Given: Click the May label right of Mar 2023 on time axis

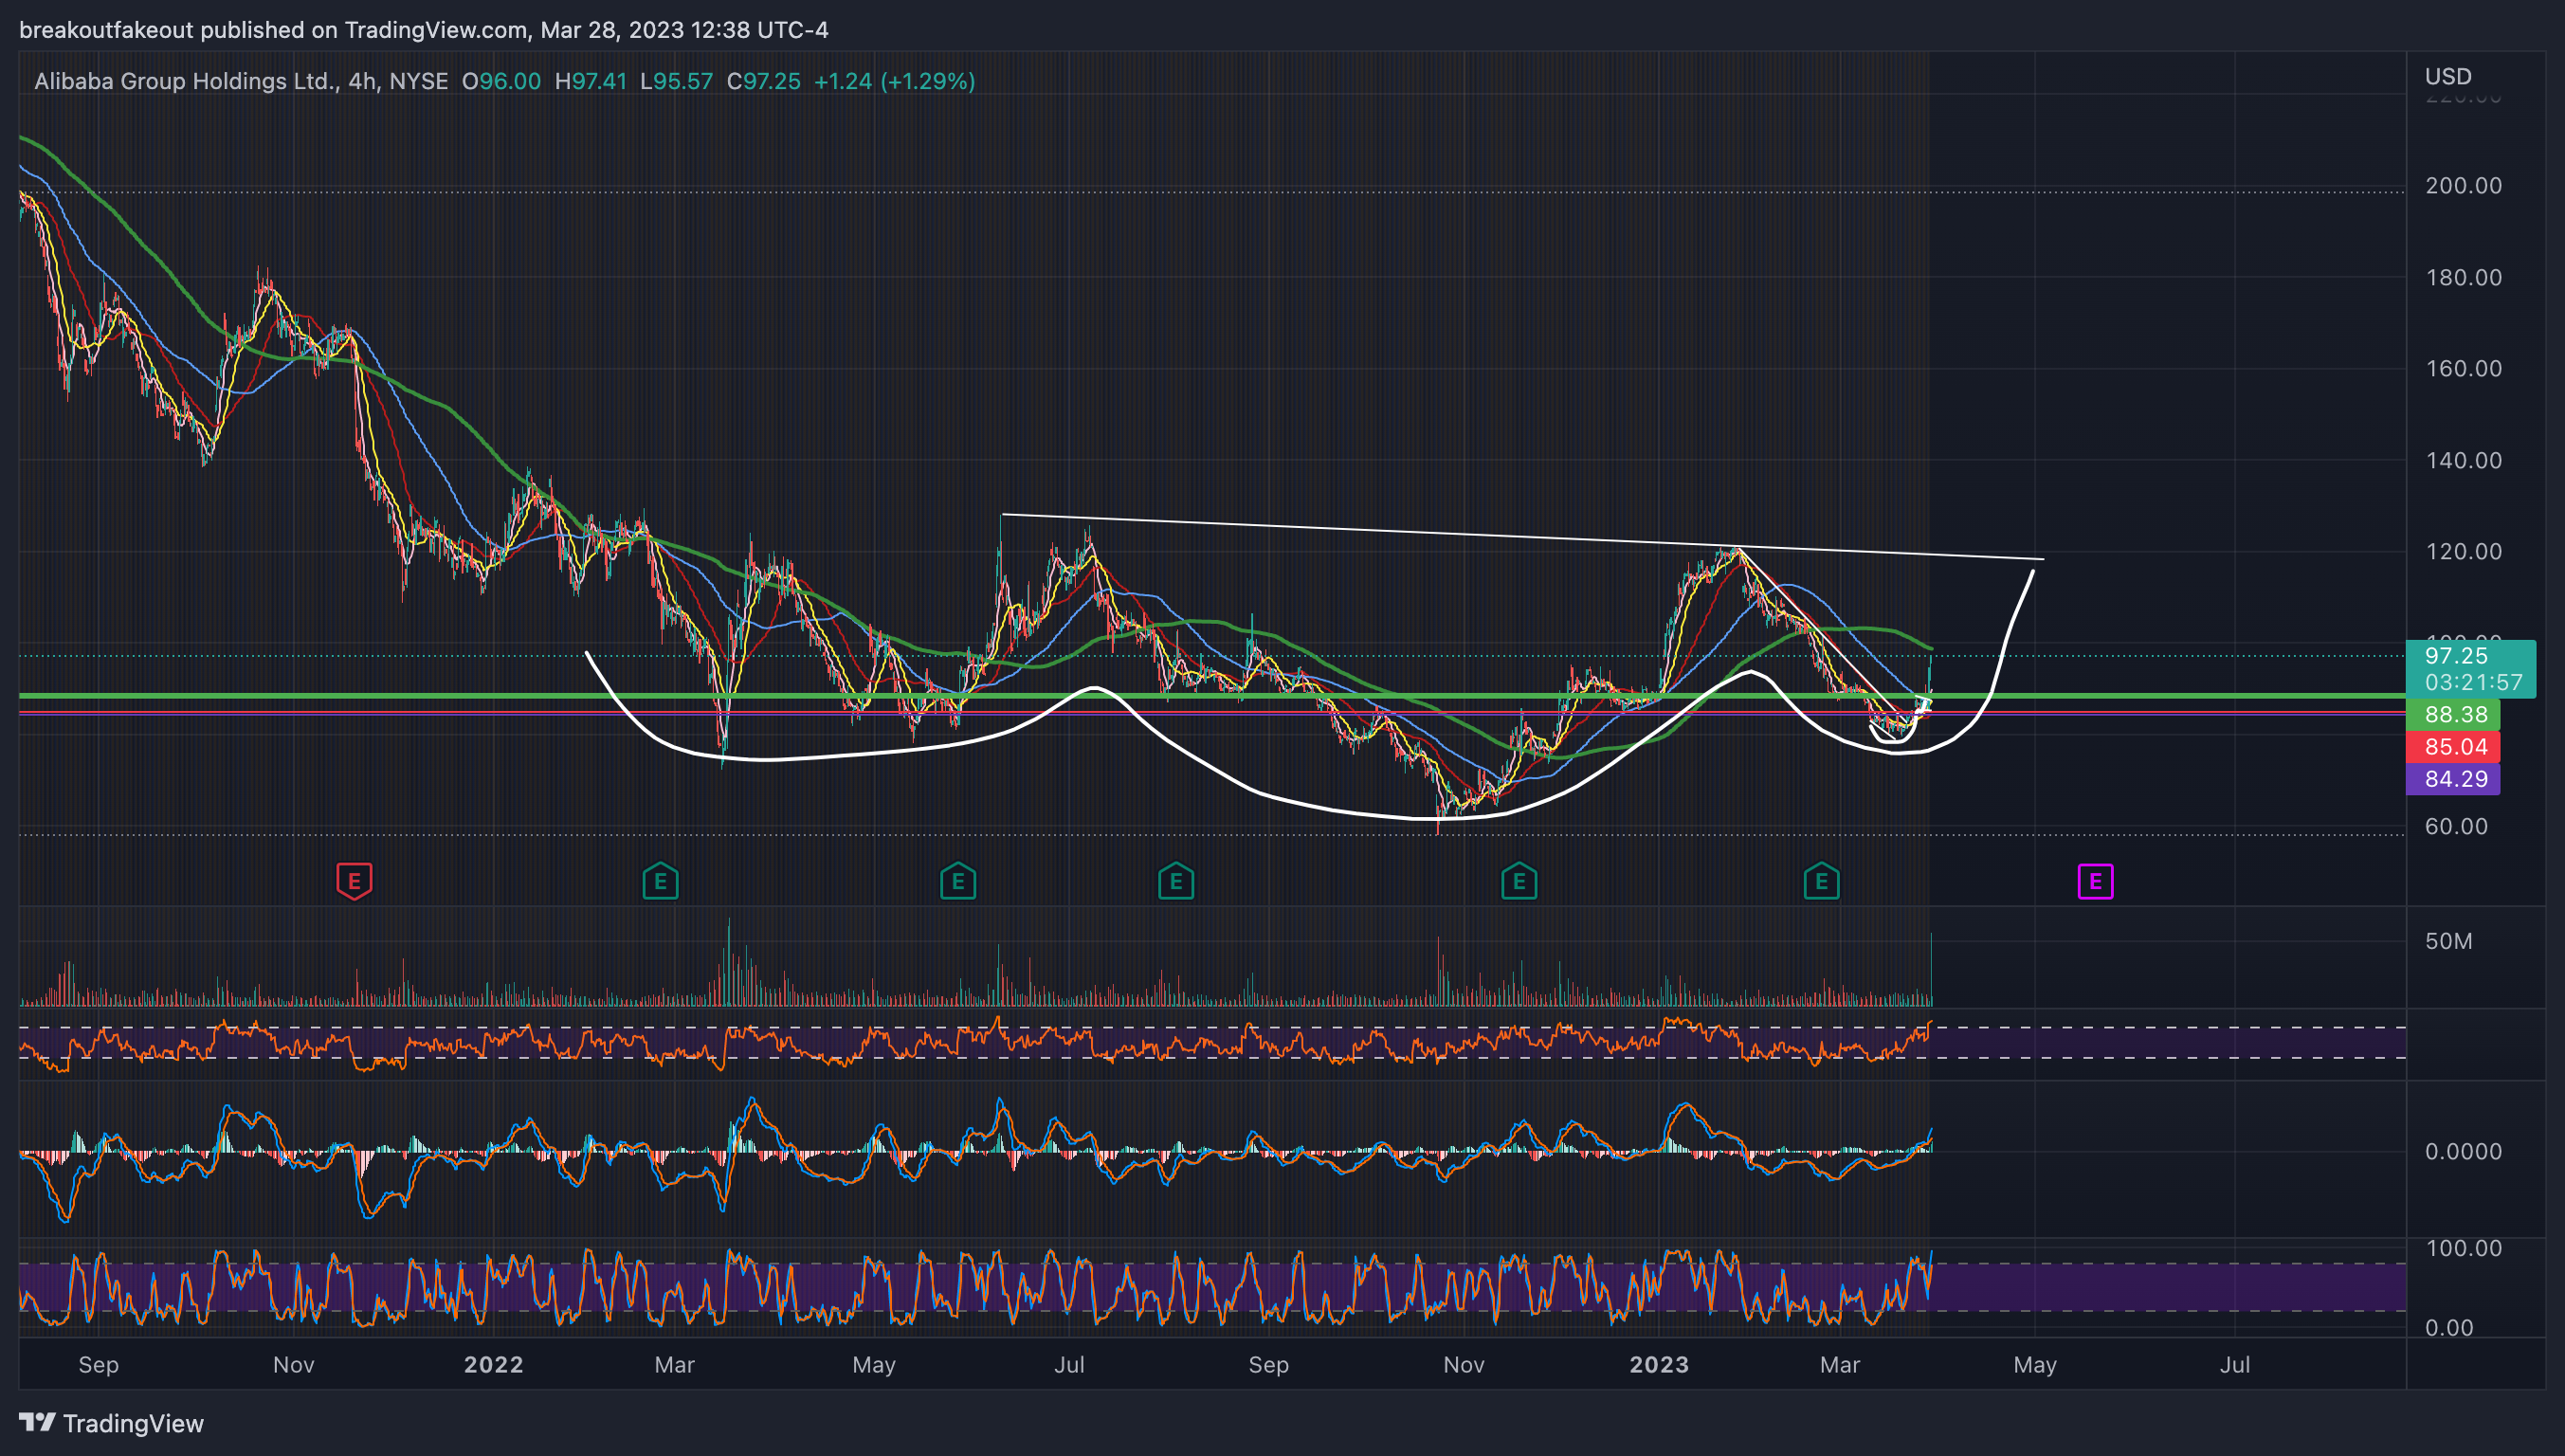Looking at the screenshot, I should pos(2035,1365).
